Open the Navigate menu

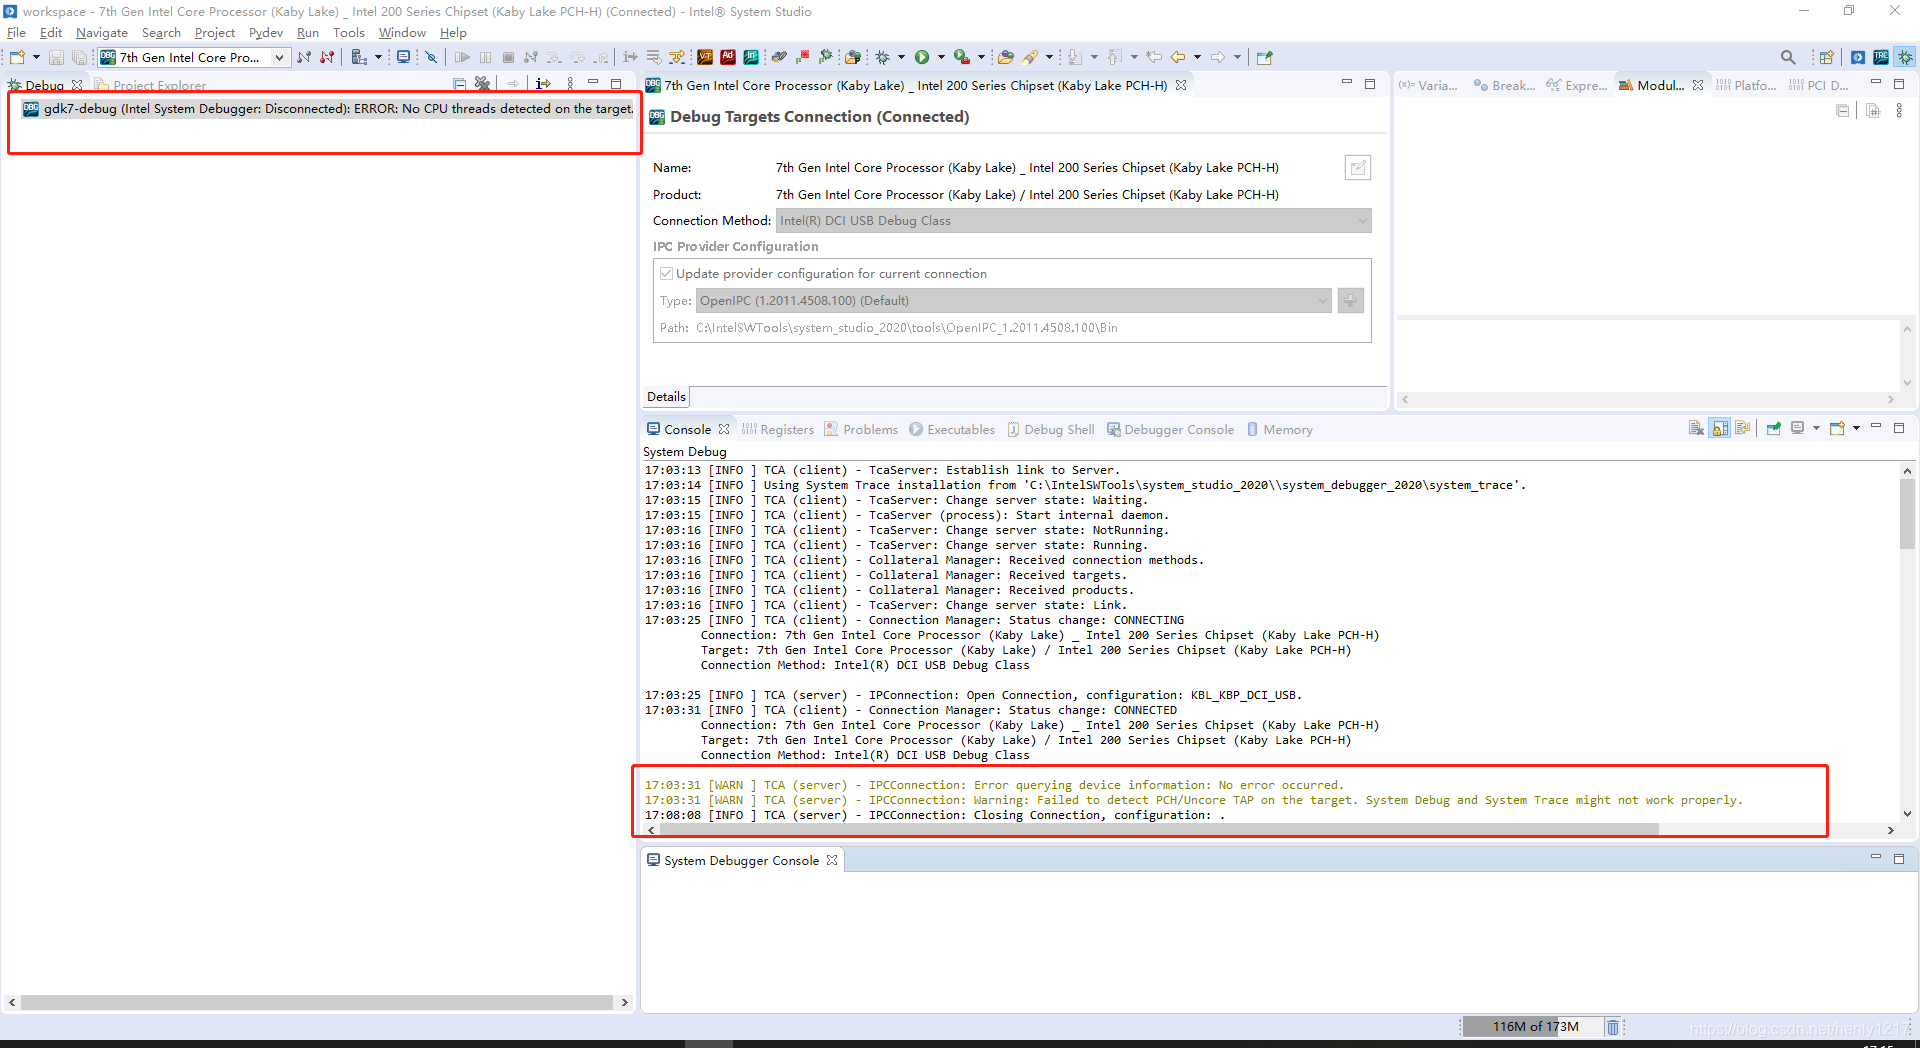click(101, 33)
